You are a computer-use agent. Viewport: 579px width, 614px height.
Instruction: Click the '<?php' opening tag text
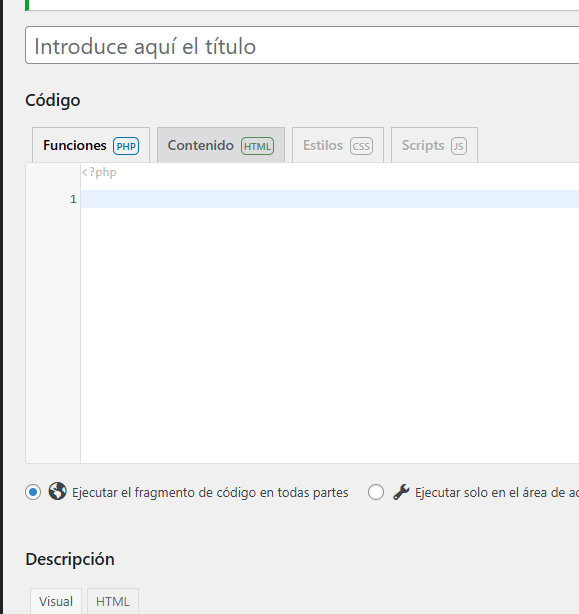click(99, 172)
